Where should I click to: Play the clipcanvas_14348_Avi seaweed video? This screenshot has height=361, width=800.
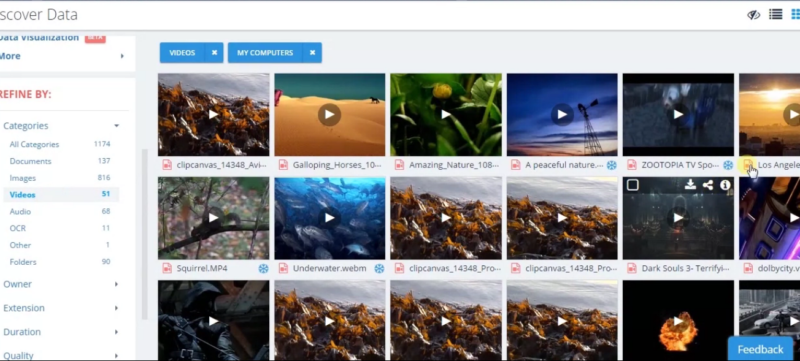pos(213,115)
